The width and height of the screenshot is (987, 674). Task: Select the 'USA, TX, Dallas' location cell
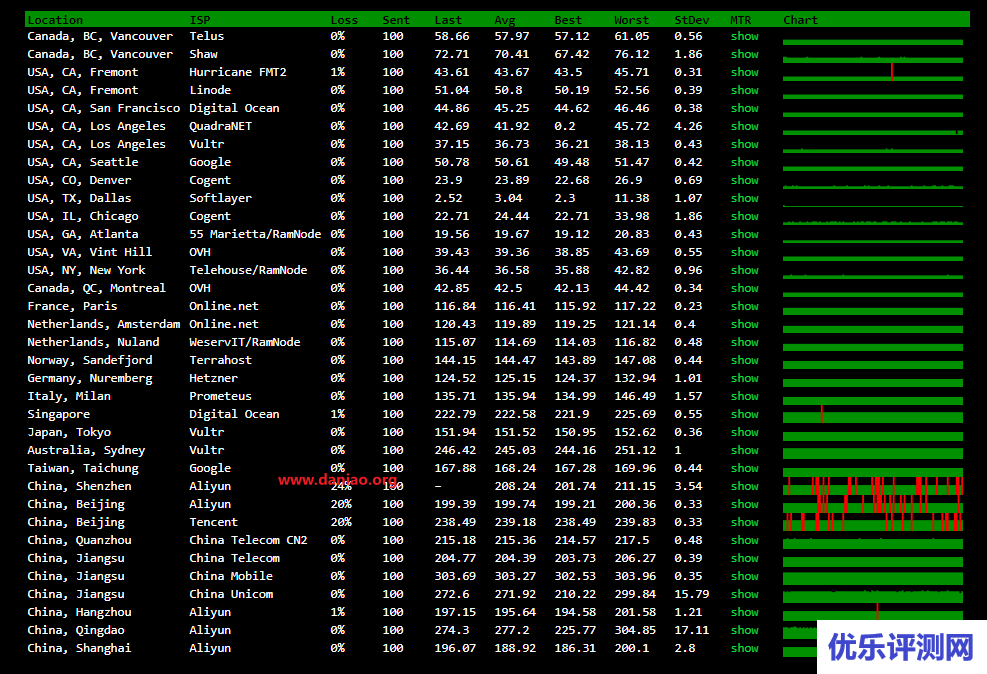[79, 198]
